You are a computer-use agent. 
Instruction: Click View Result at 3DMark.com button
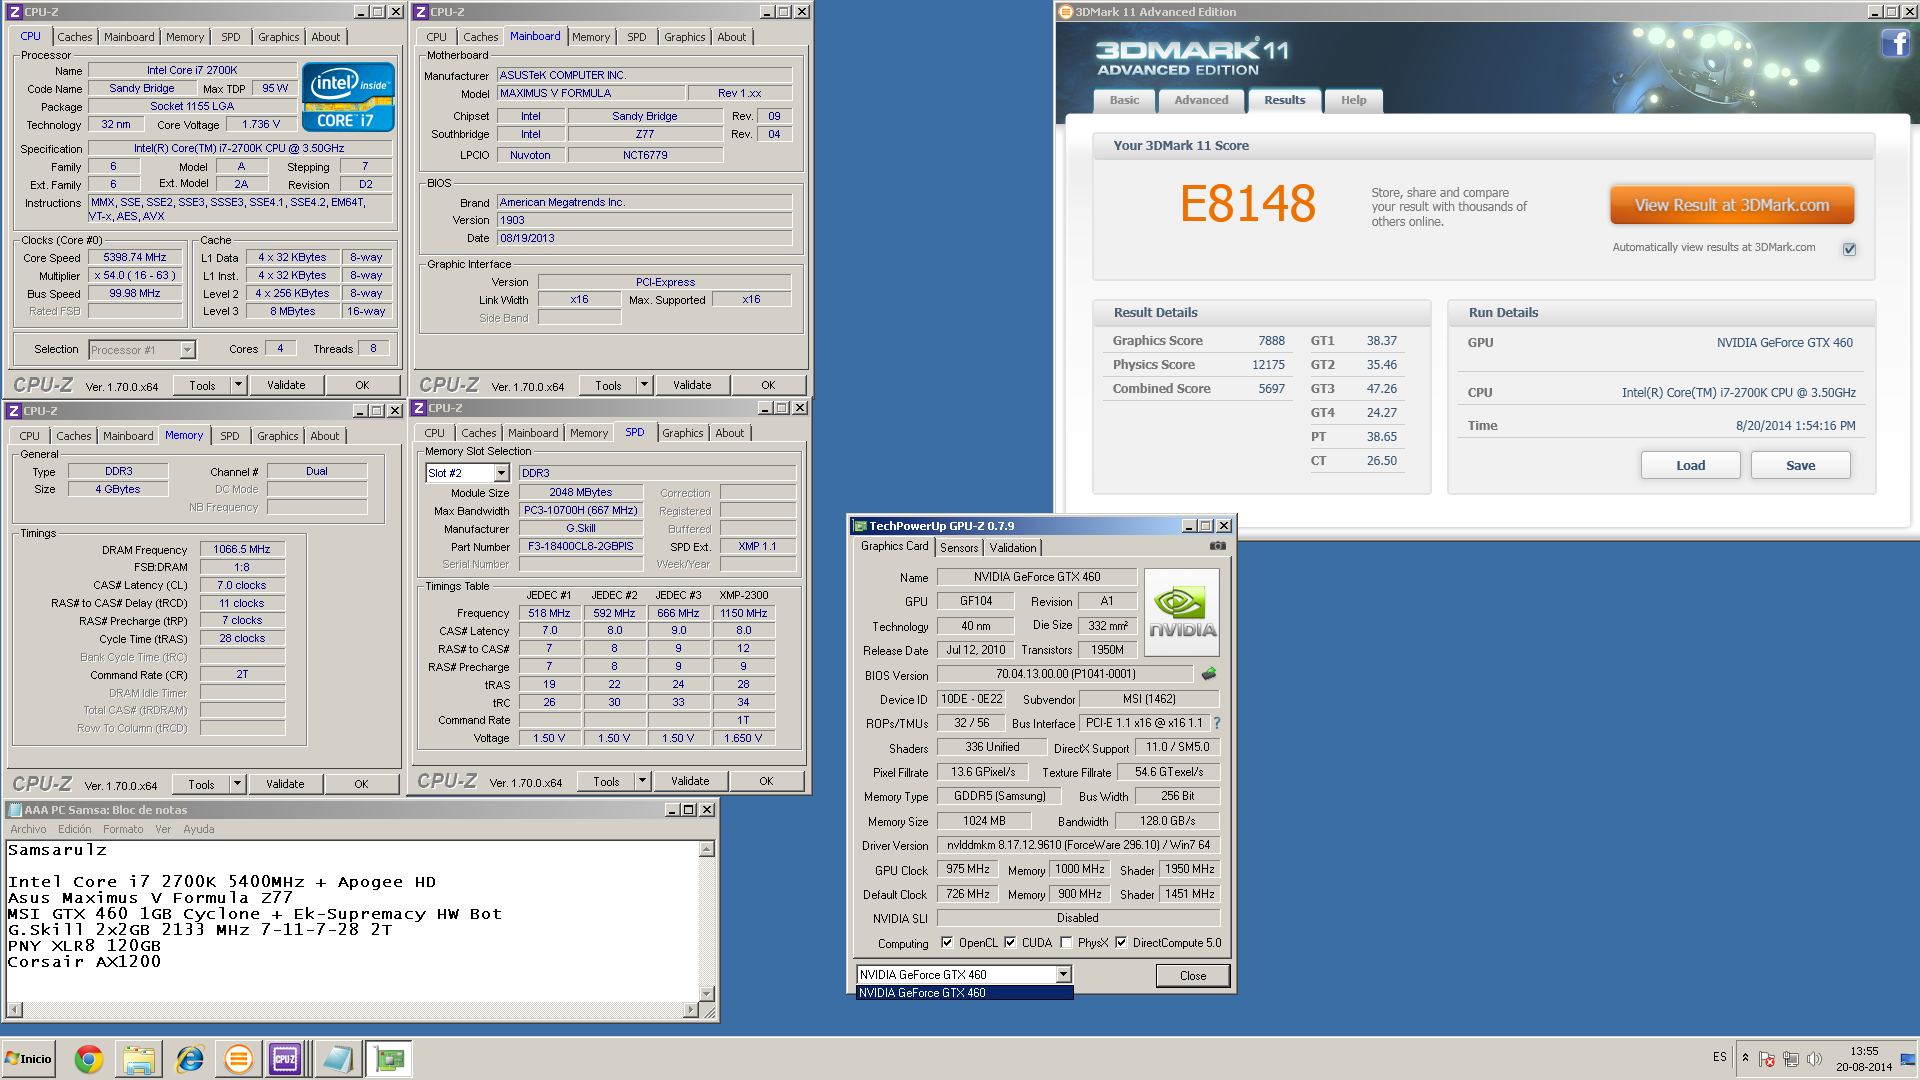[1731, 205]
